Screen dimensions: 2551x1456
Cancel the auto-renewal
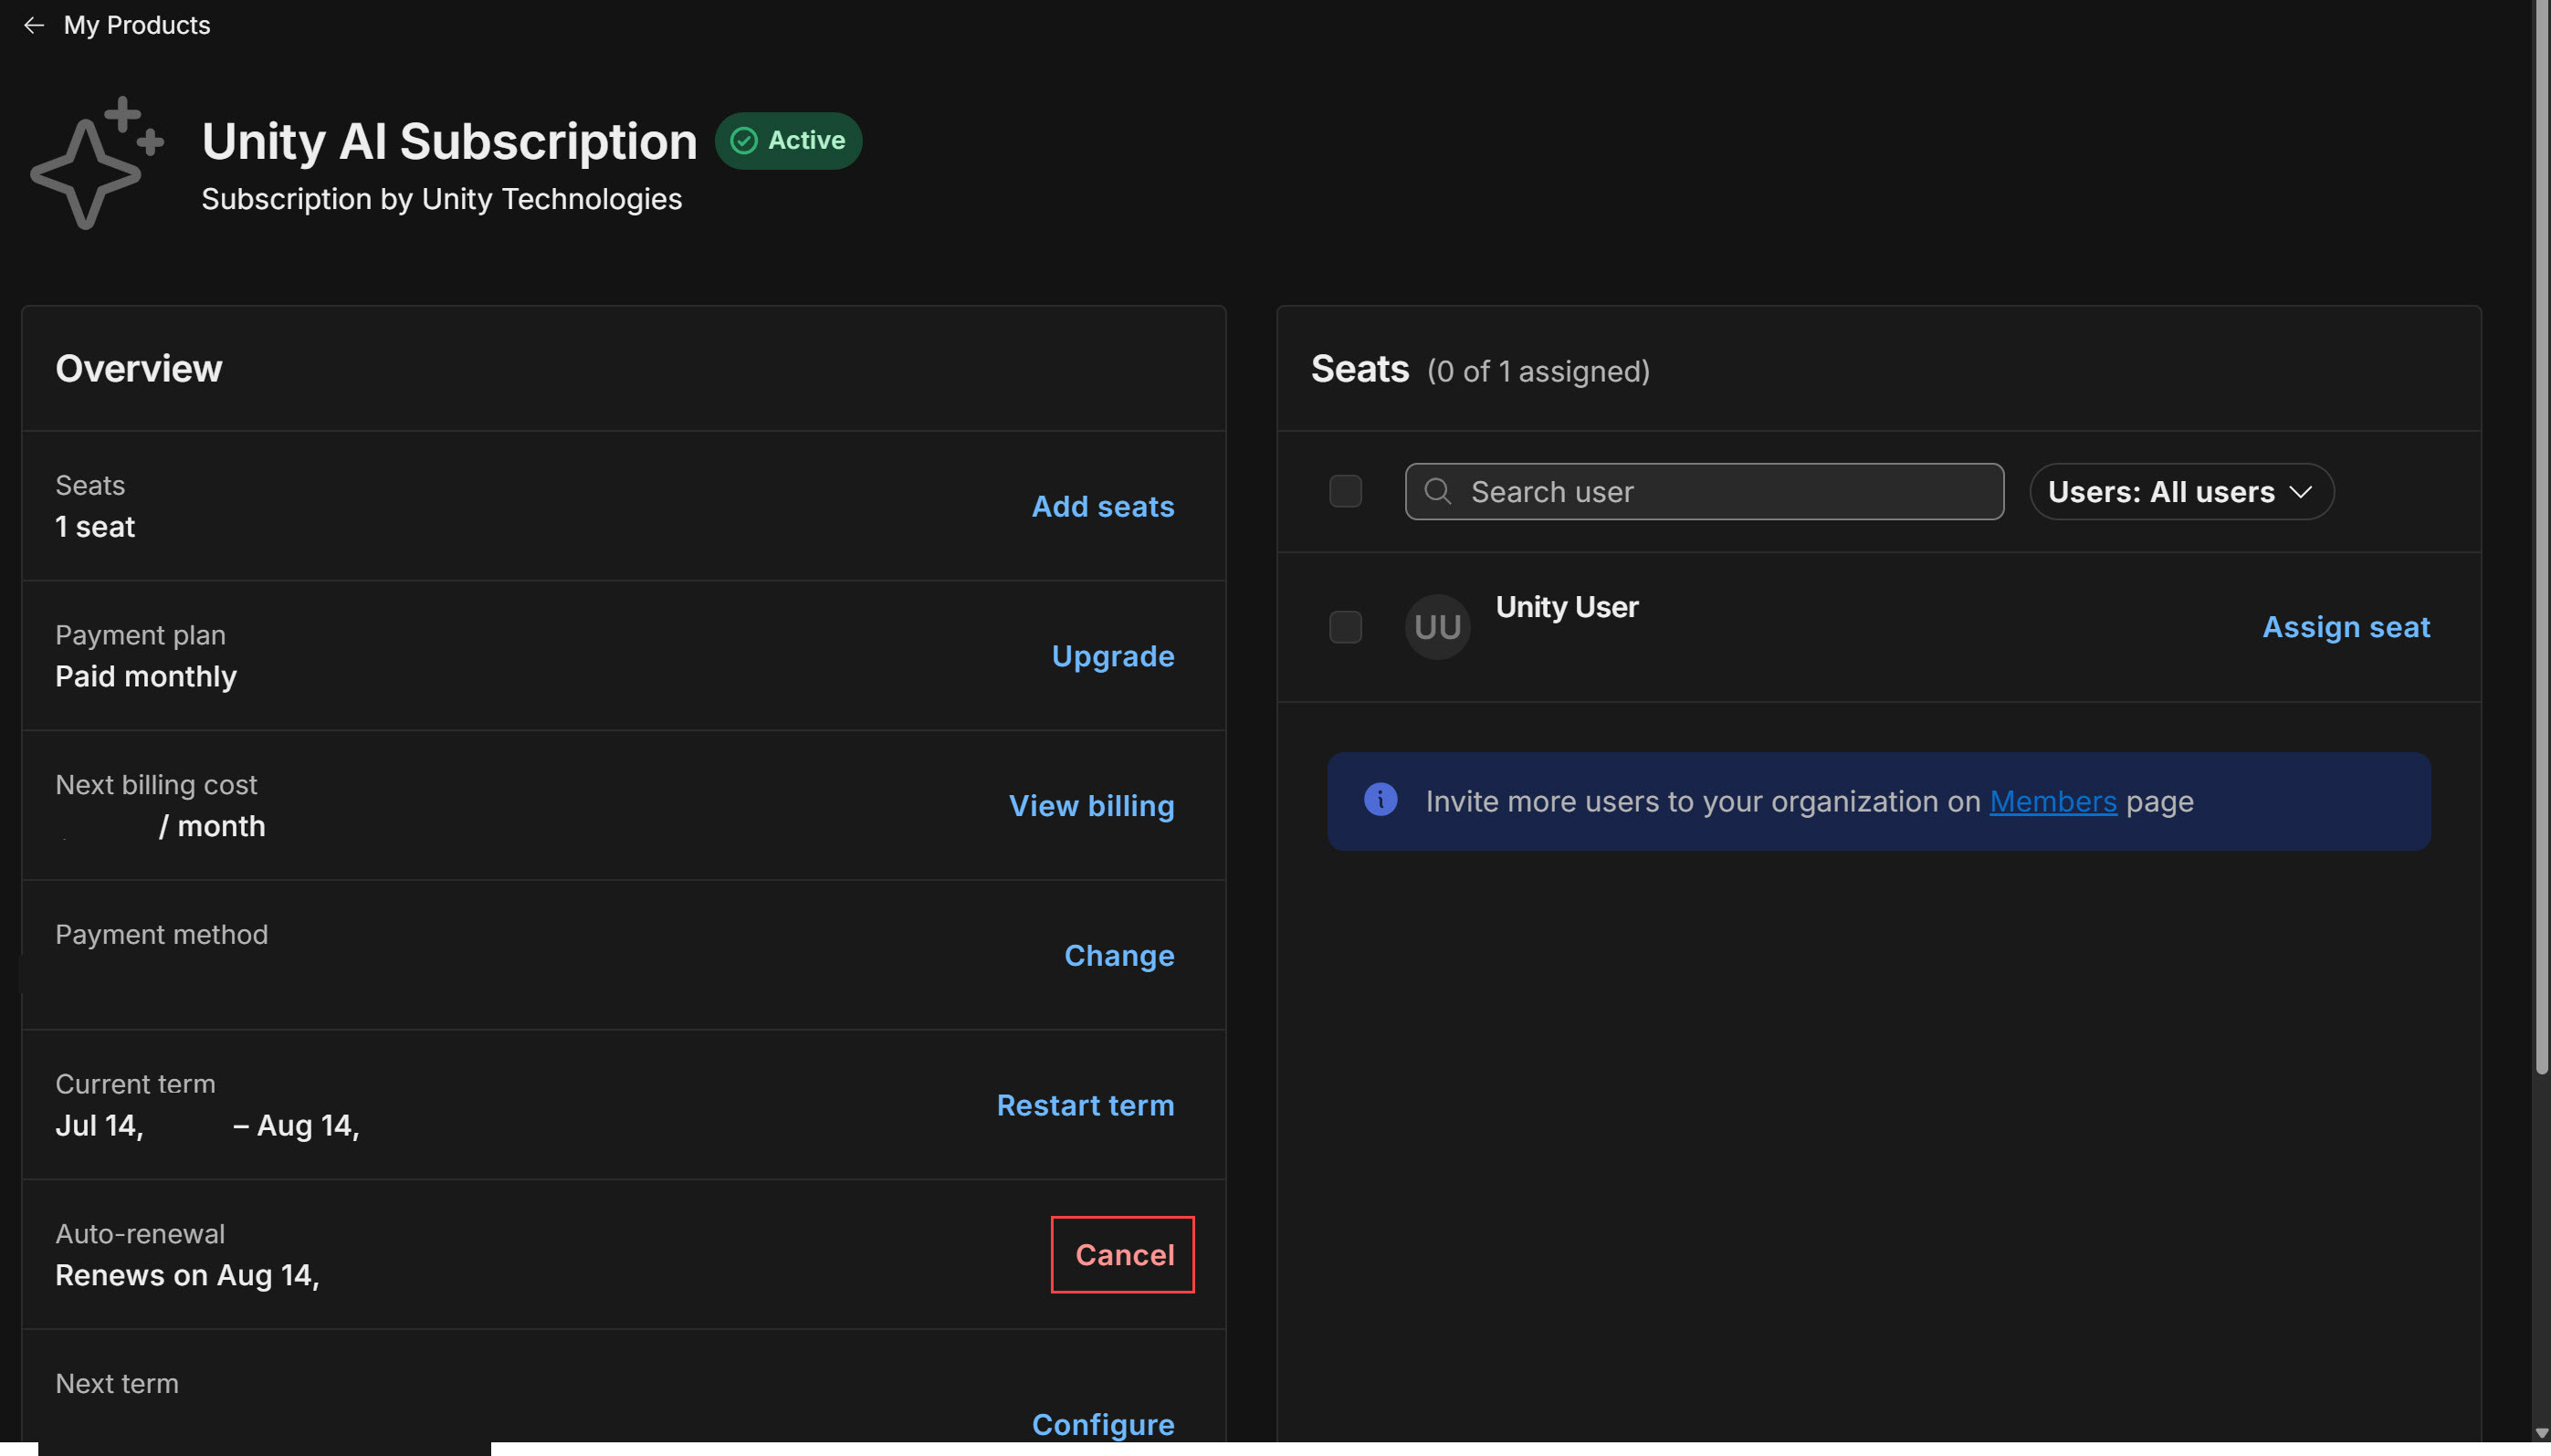tap(1123, 1255)
